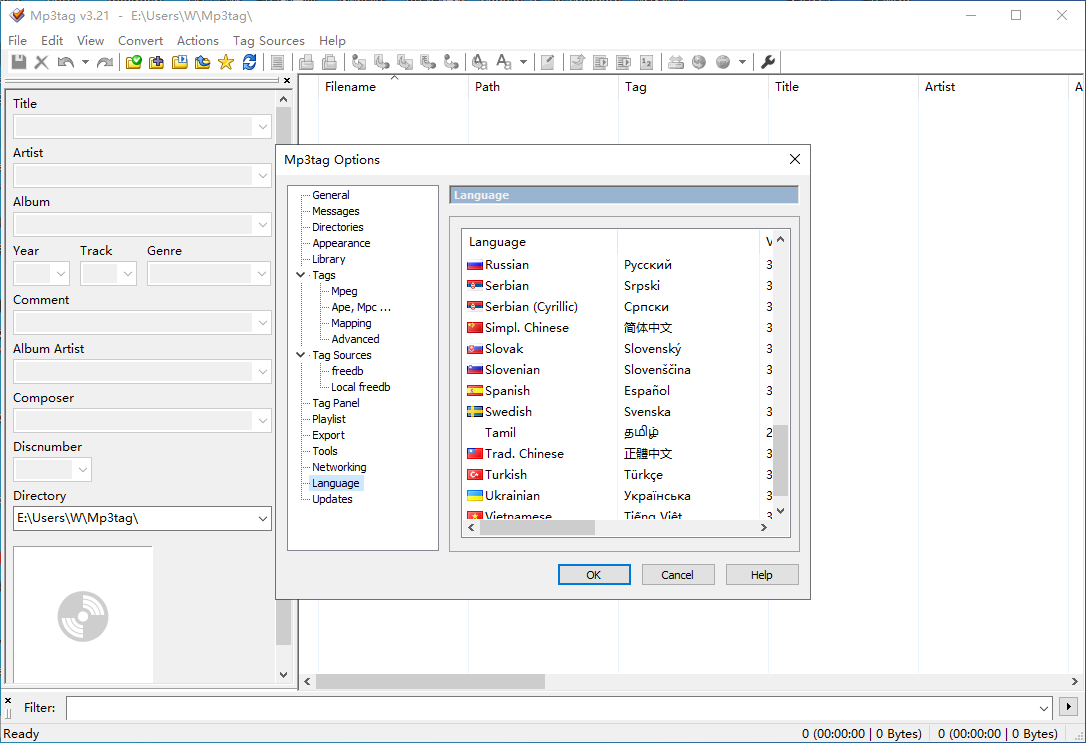Click the Text file to Tag icon
Image resolution: width=1086 pixels, height=743 pixels.
(428, 62)
